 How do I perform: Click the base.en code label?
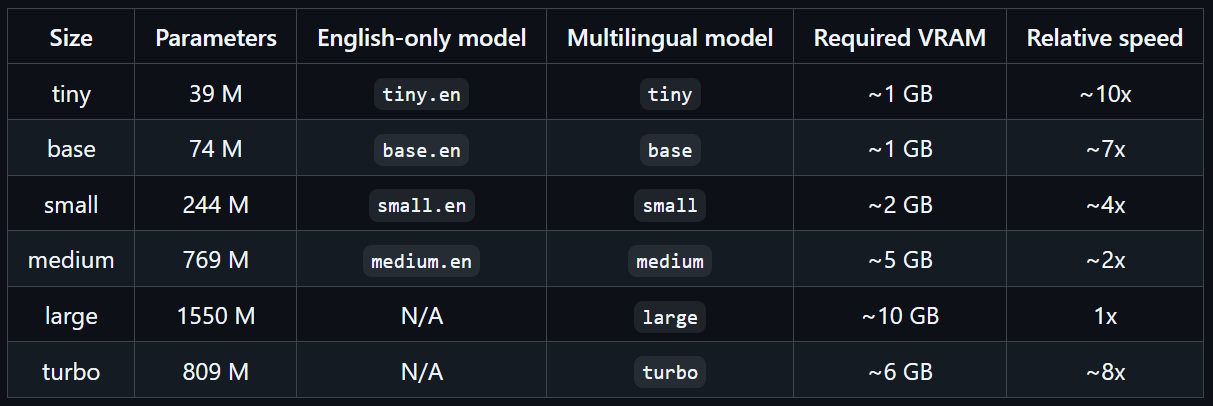coord(421,150)
